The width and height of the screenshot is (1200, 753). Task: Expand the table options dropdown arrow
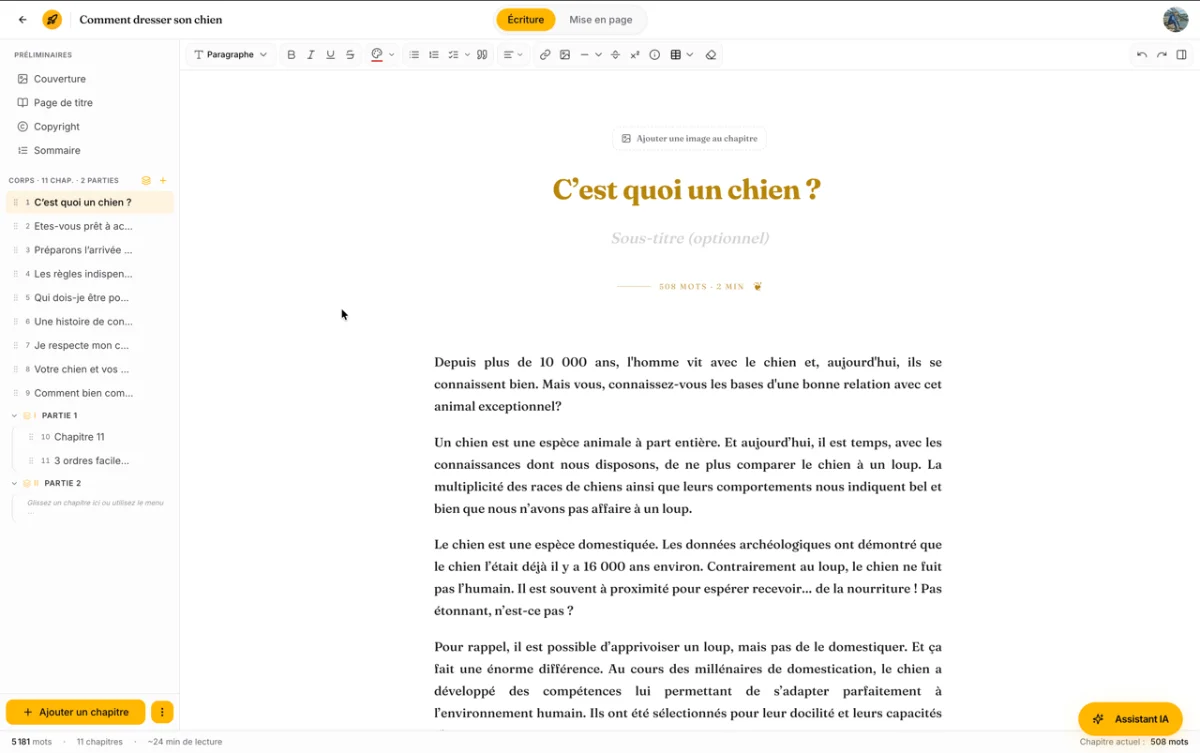pos(690,55)
